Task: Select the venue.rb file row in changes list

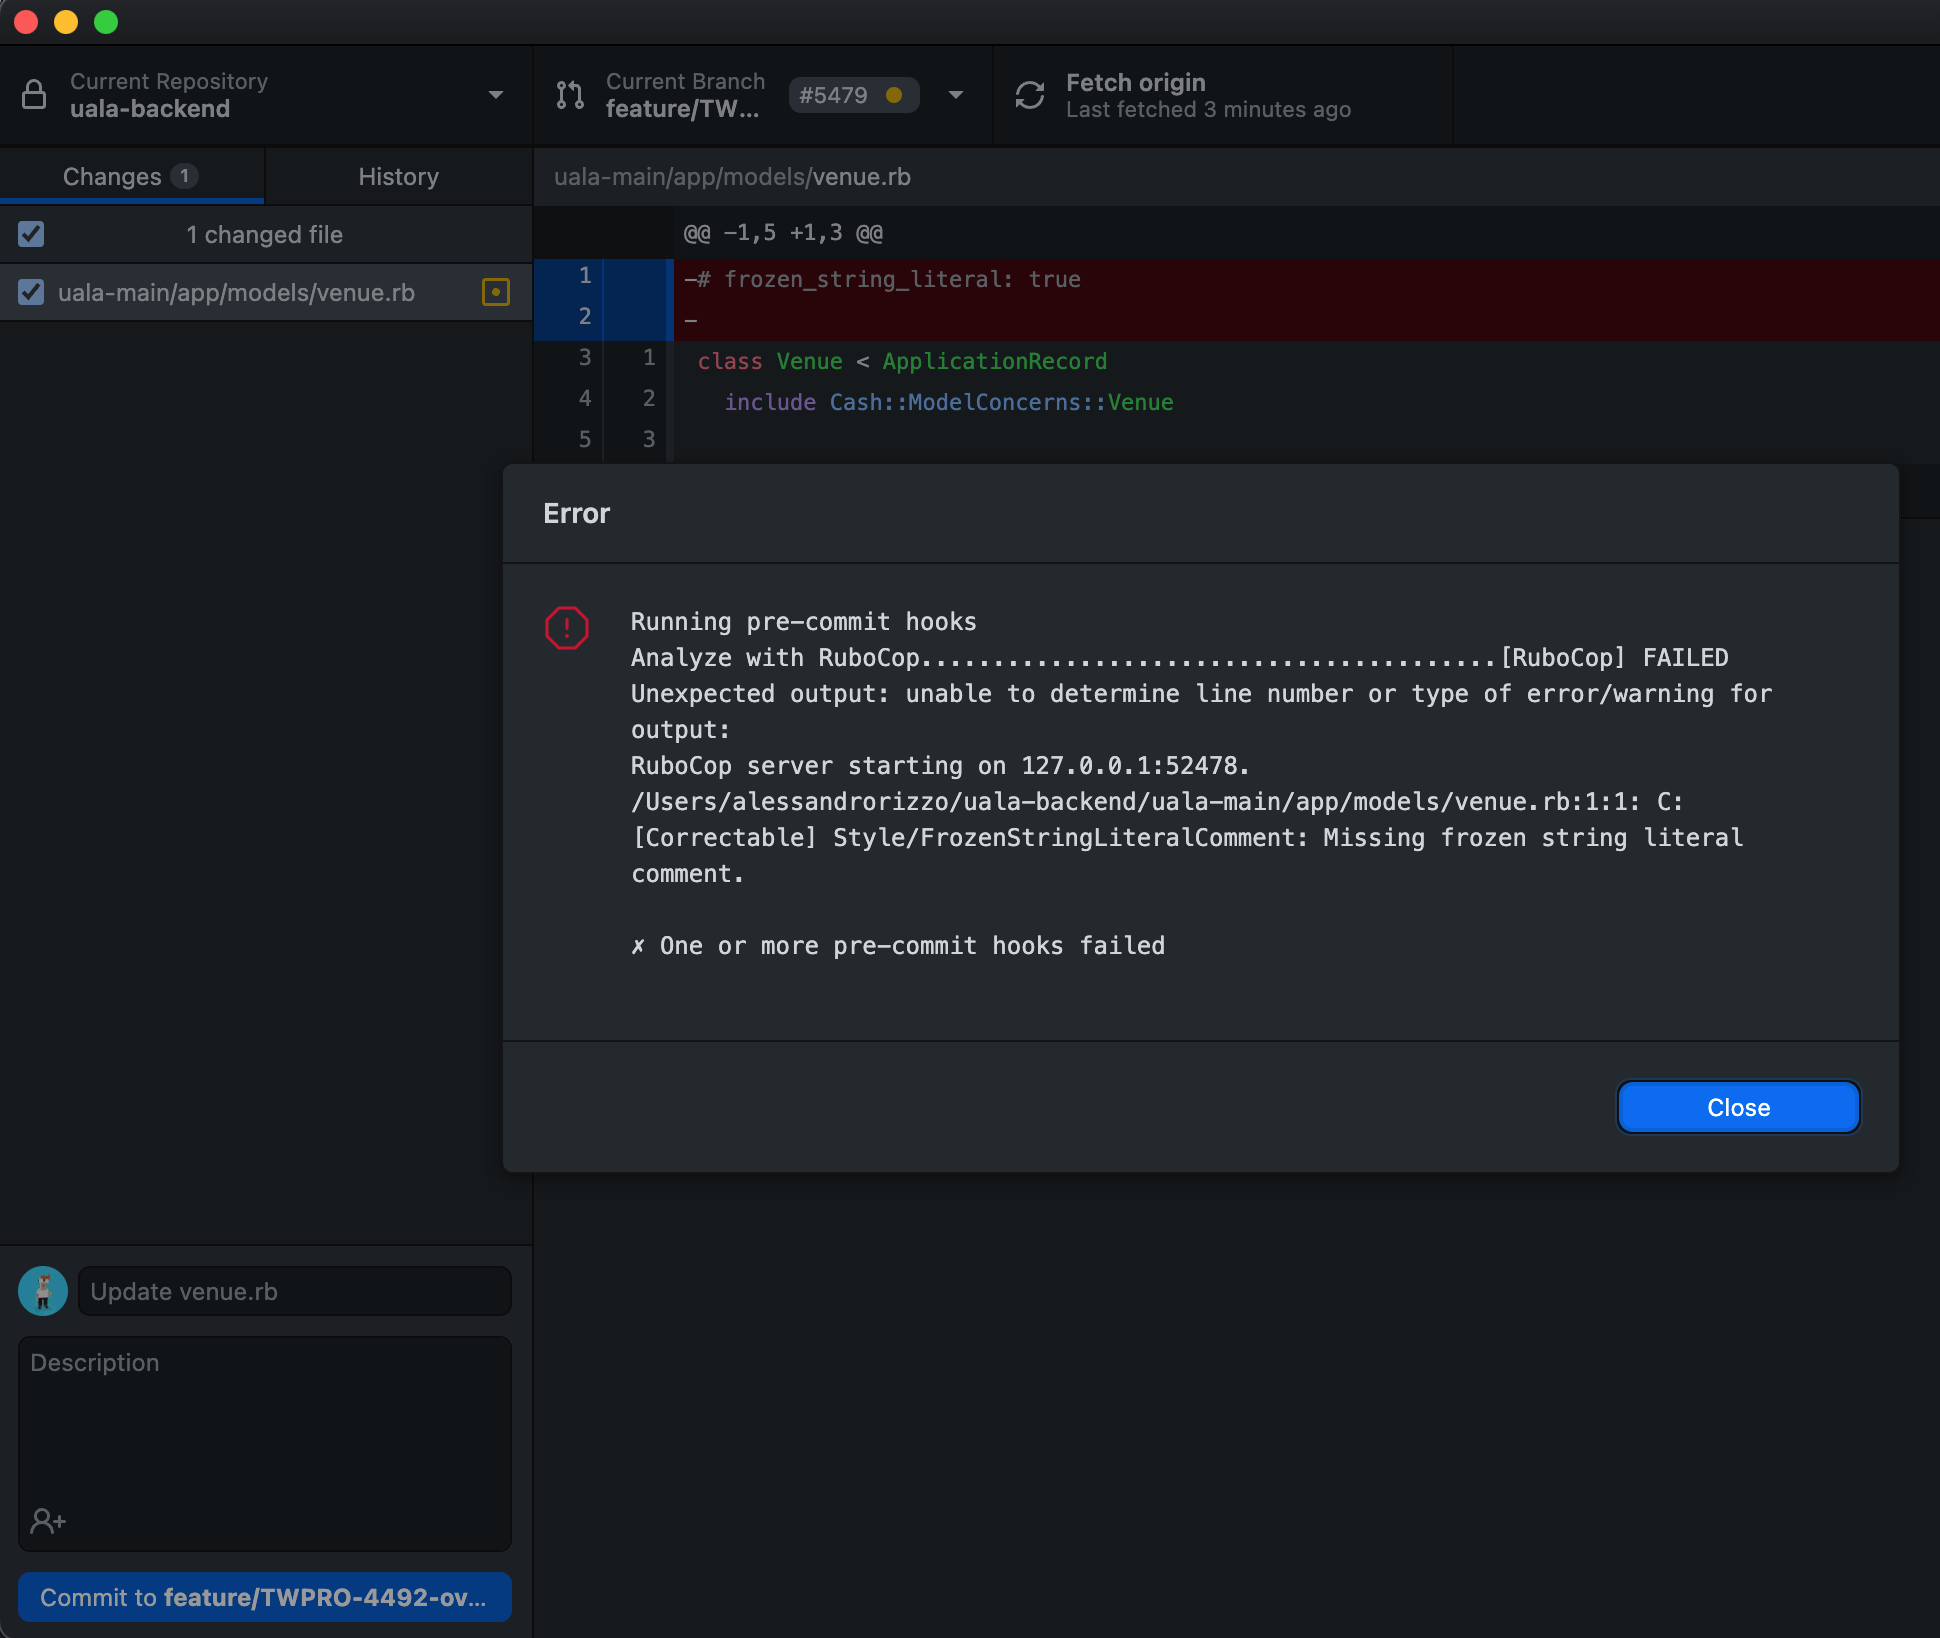Action: 266,292
